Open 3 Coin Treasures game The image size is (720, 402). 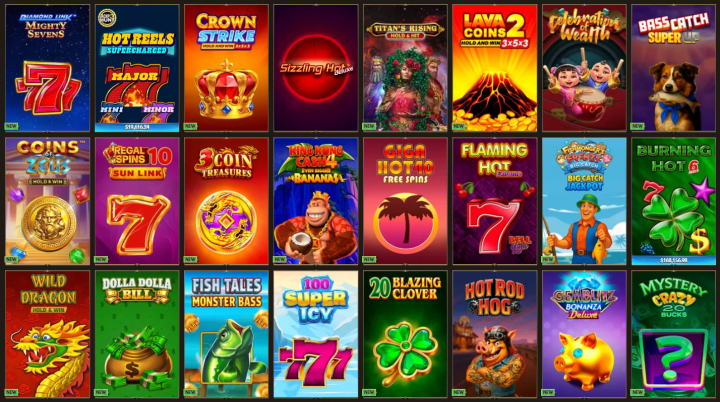(x=226, y=201)
